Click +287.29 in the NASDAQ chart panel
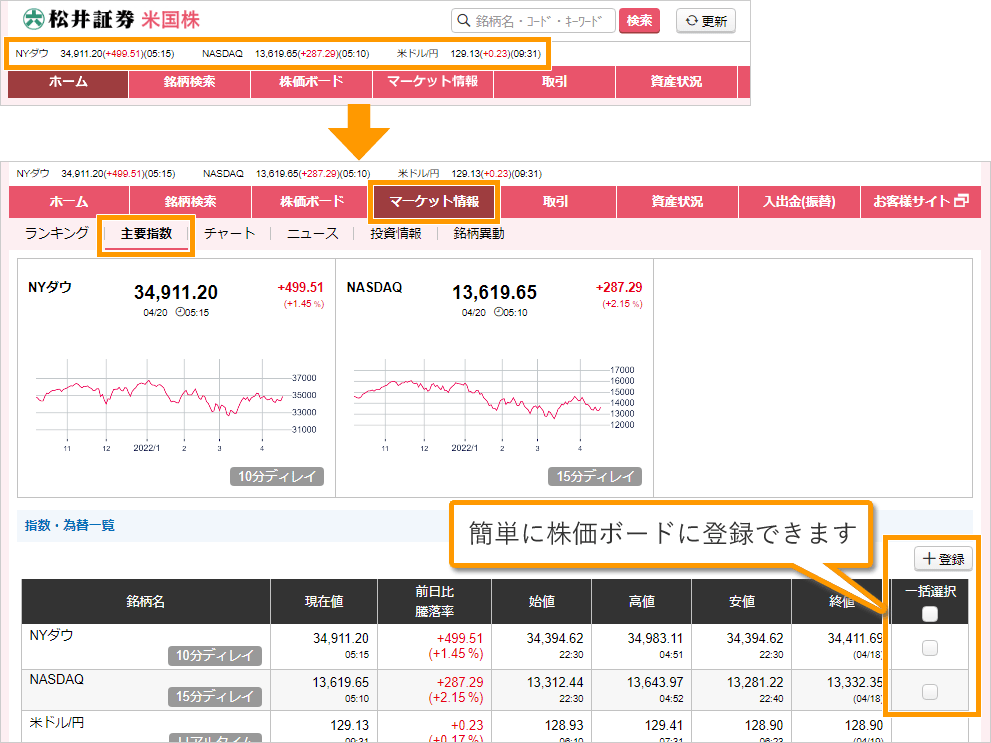Screen dimensions: 991x743 pyautogui.click(x=619, y=287)
